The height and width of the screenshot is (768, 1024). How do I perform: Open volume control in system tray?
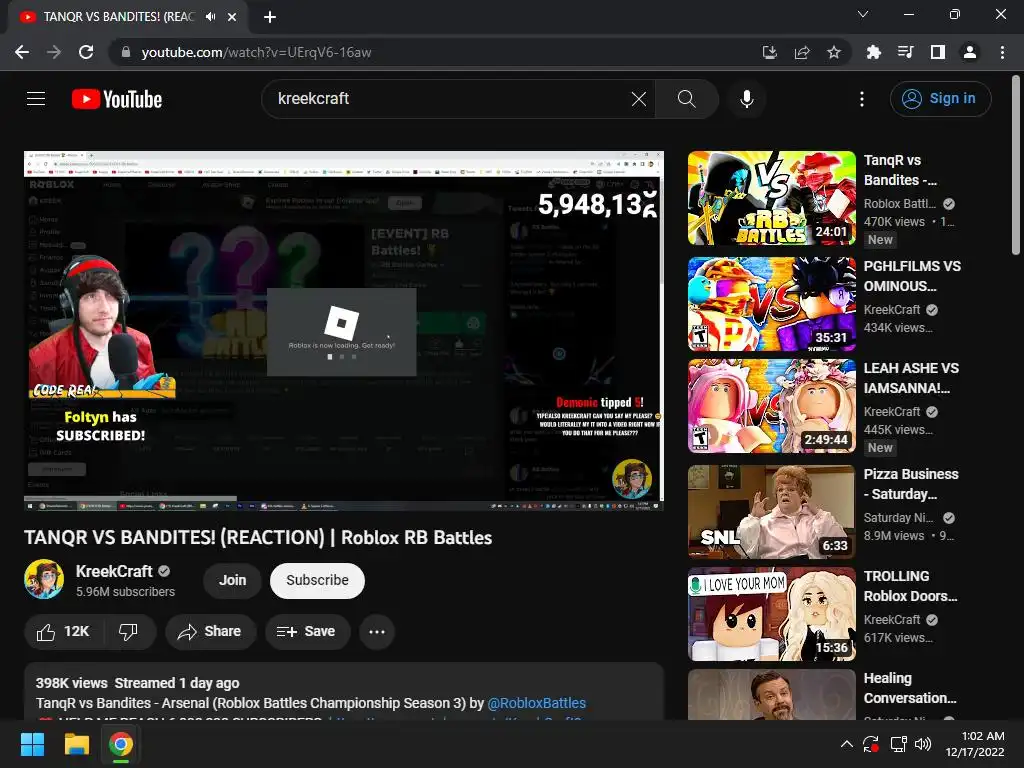point(923,744)
